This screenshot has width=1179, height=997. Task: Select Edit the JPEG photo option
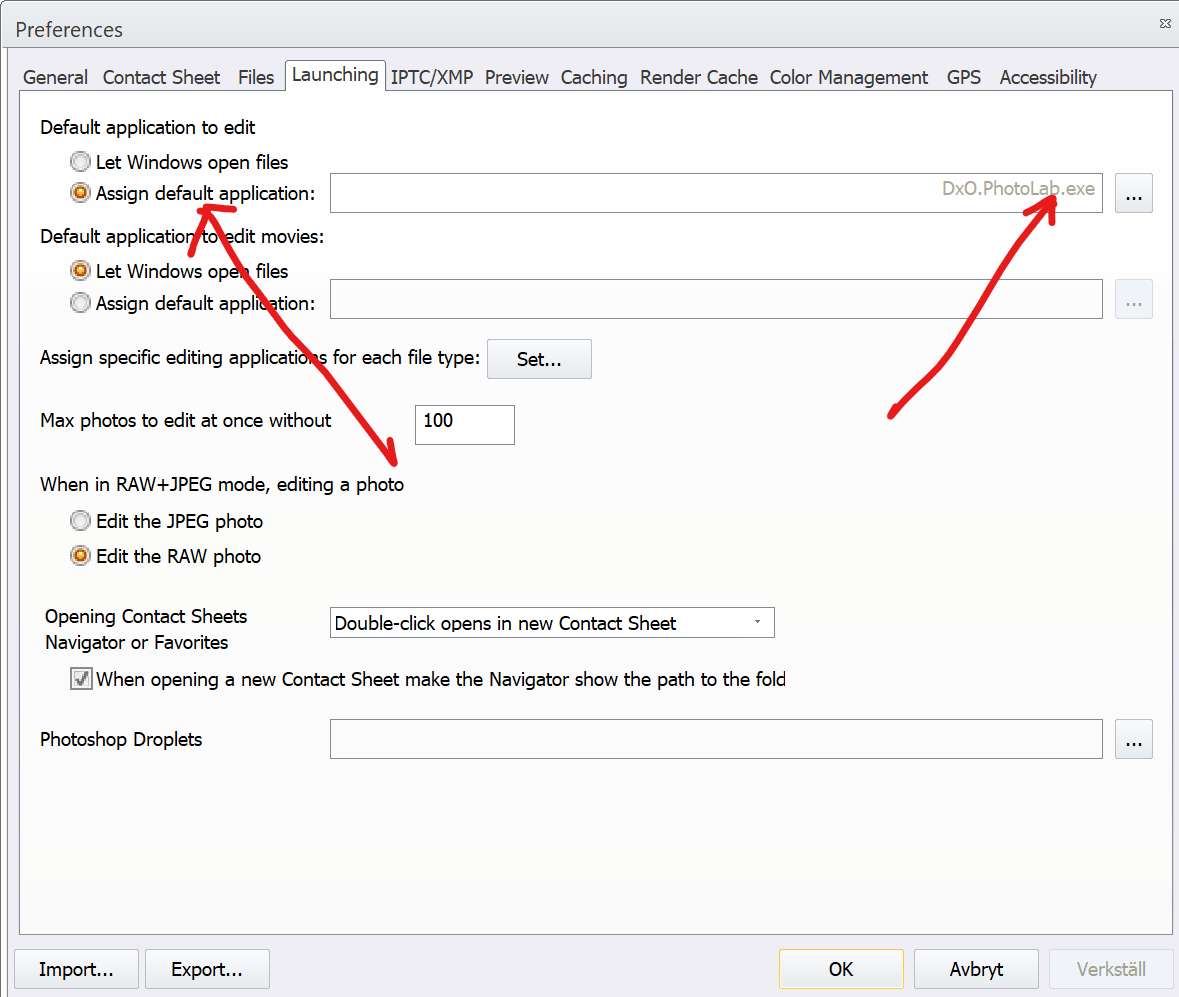click(x=80, y=521)
